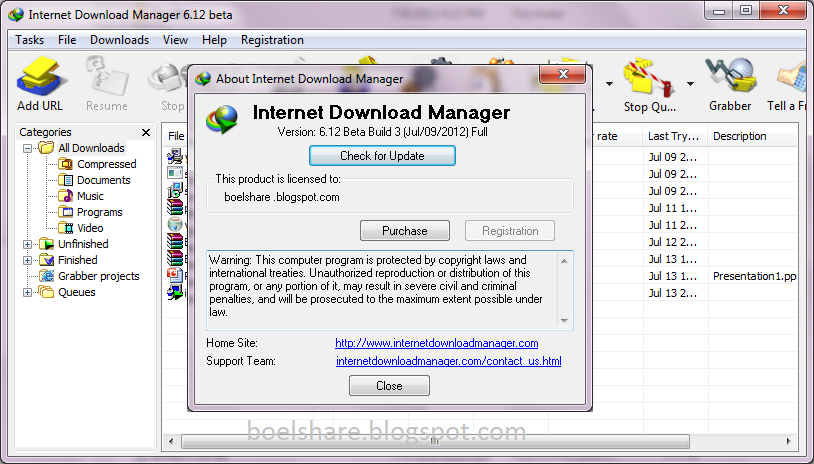Select the Programs category folder
The width and height of the screenshot is (814, 464).
90,212
